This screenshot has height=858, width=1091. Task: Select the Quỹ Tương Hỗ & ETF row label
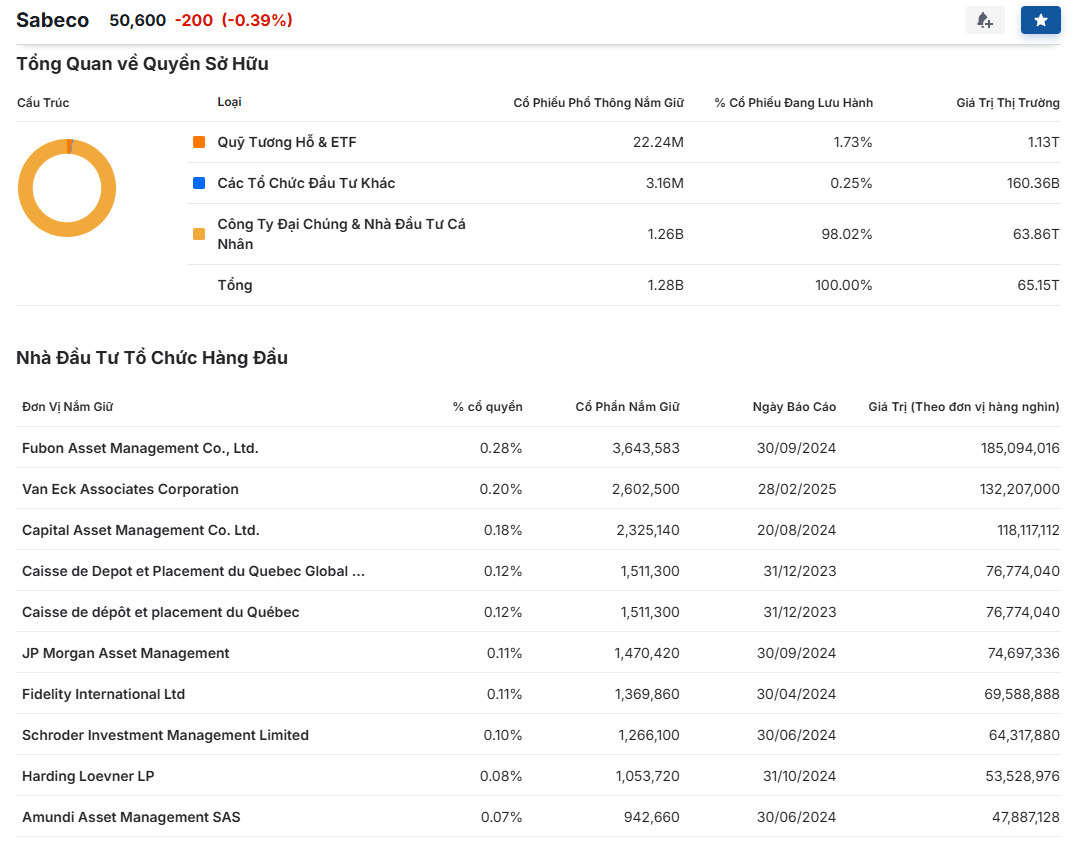pyautogui.click(x=287, y=142)
